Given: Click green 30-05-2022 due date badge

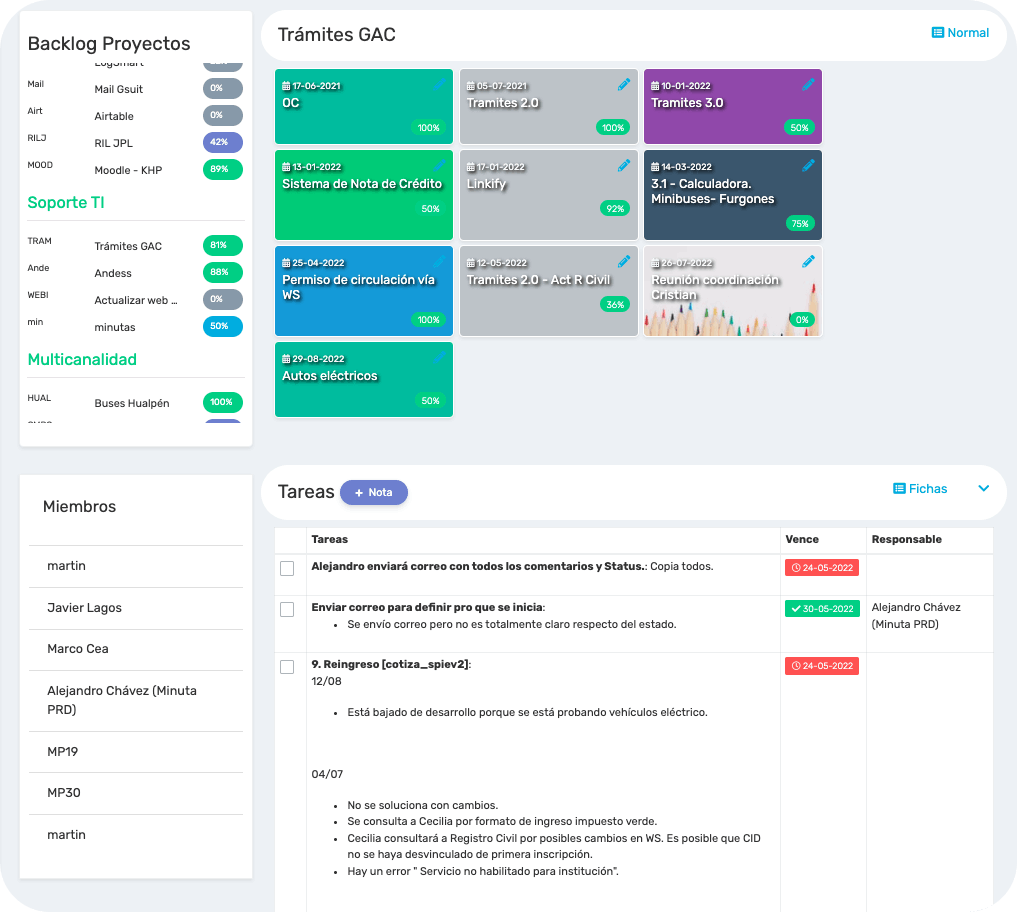Looking at the screenshot, I should click(x=822, y=608).
